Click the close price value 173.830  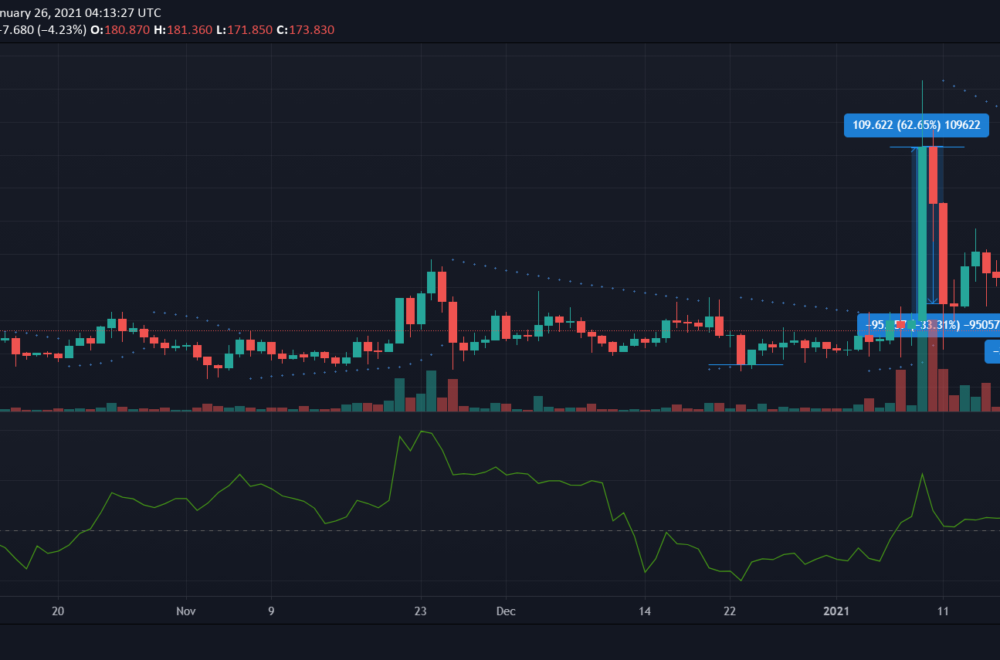(x=311, y=30)
